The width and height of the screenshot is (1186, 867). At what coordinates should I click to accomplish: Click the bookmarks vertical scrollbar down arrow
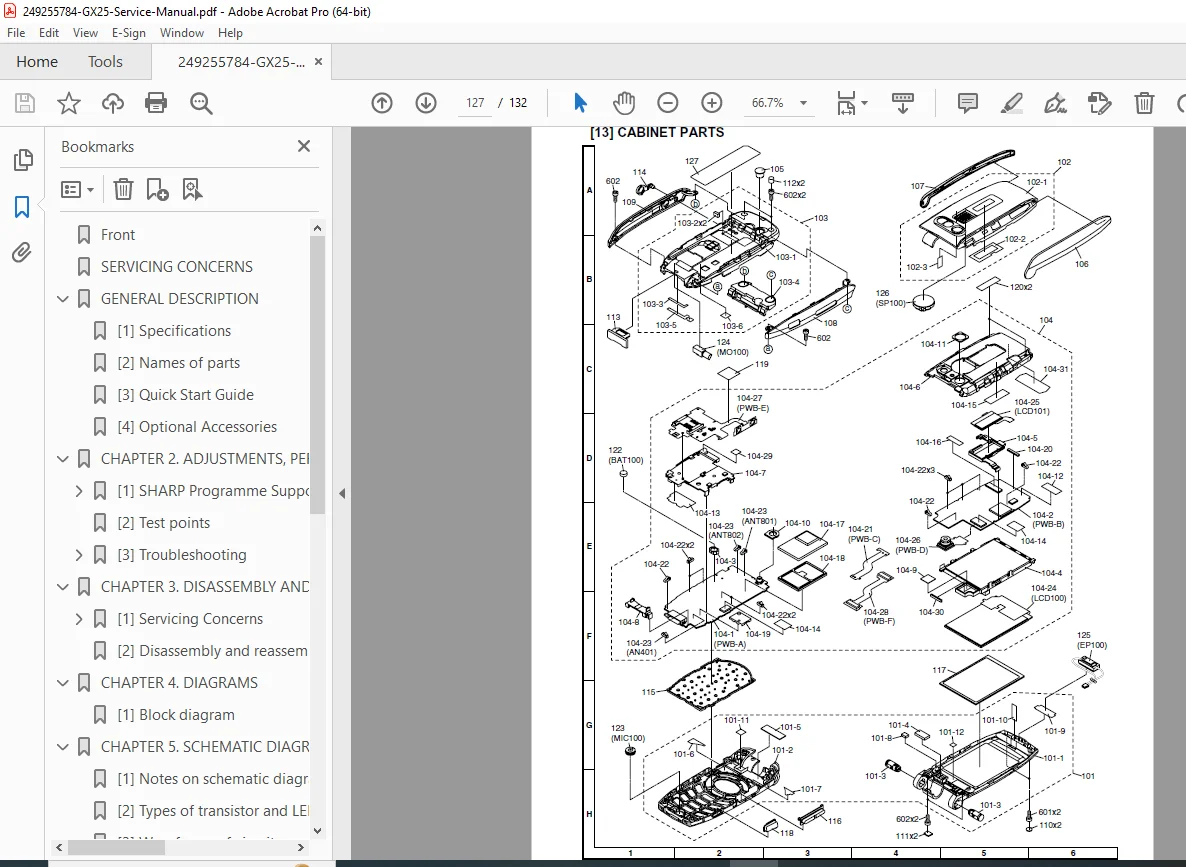pyautogui.click(x=317, y=830)
